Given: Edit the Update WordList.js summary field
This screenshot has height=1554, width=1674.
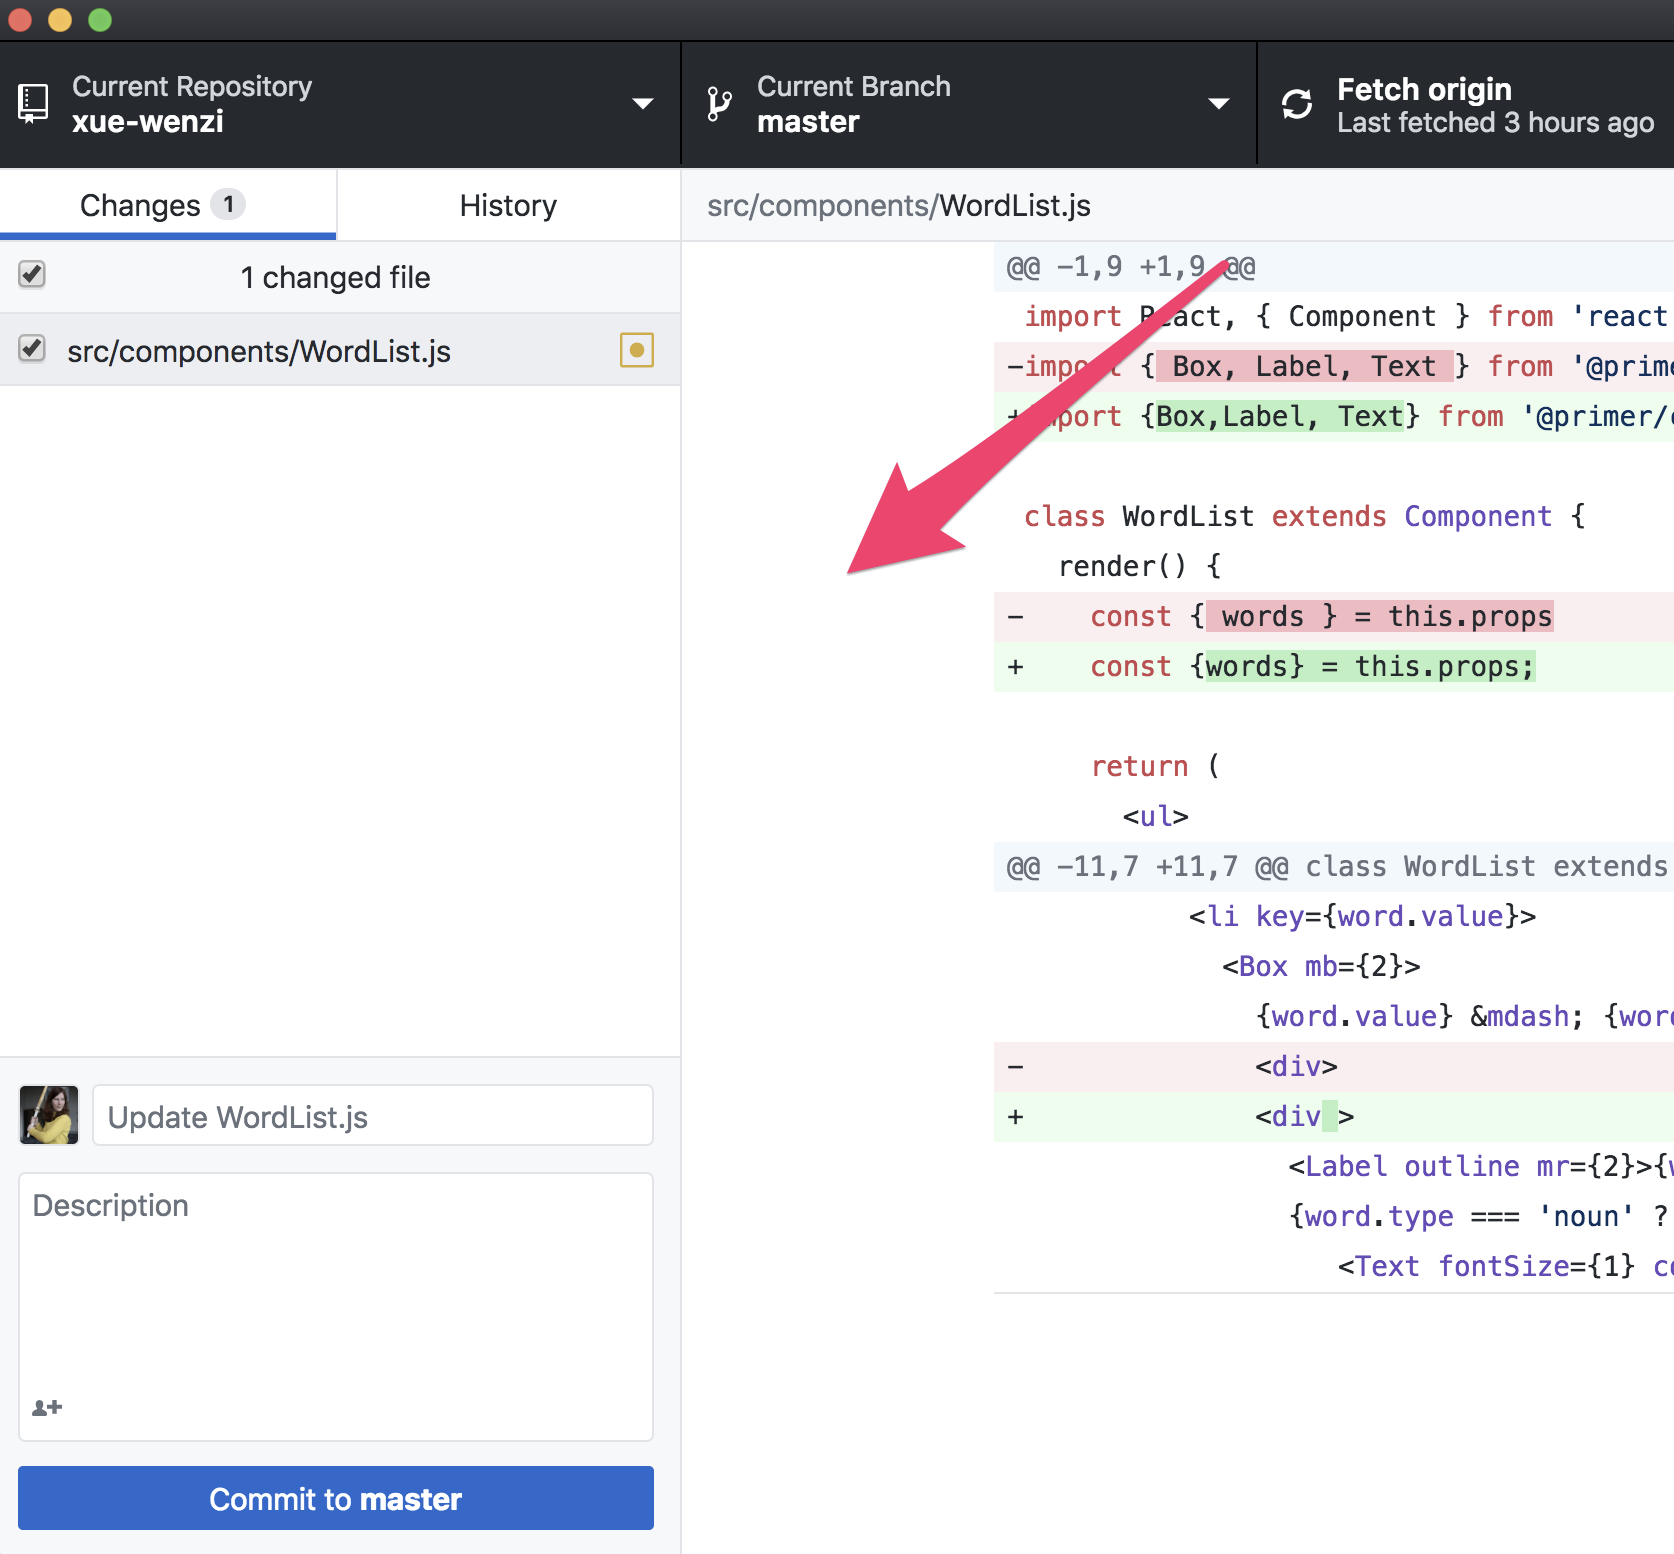Looking at the screenshot, I should 372,1114.
